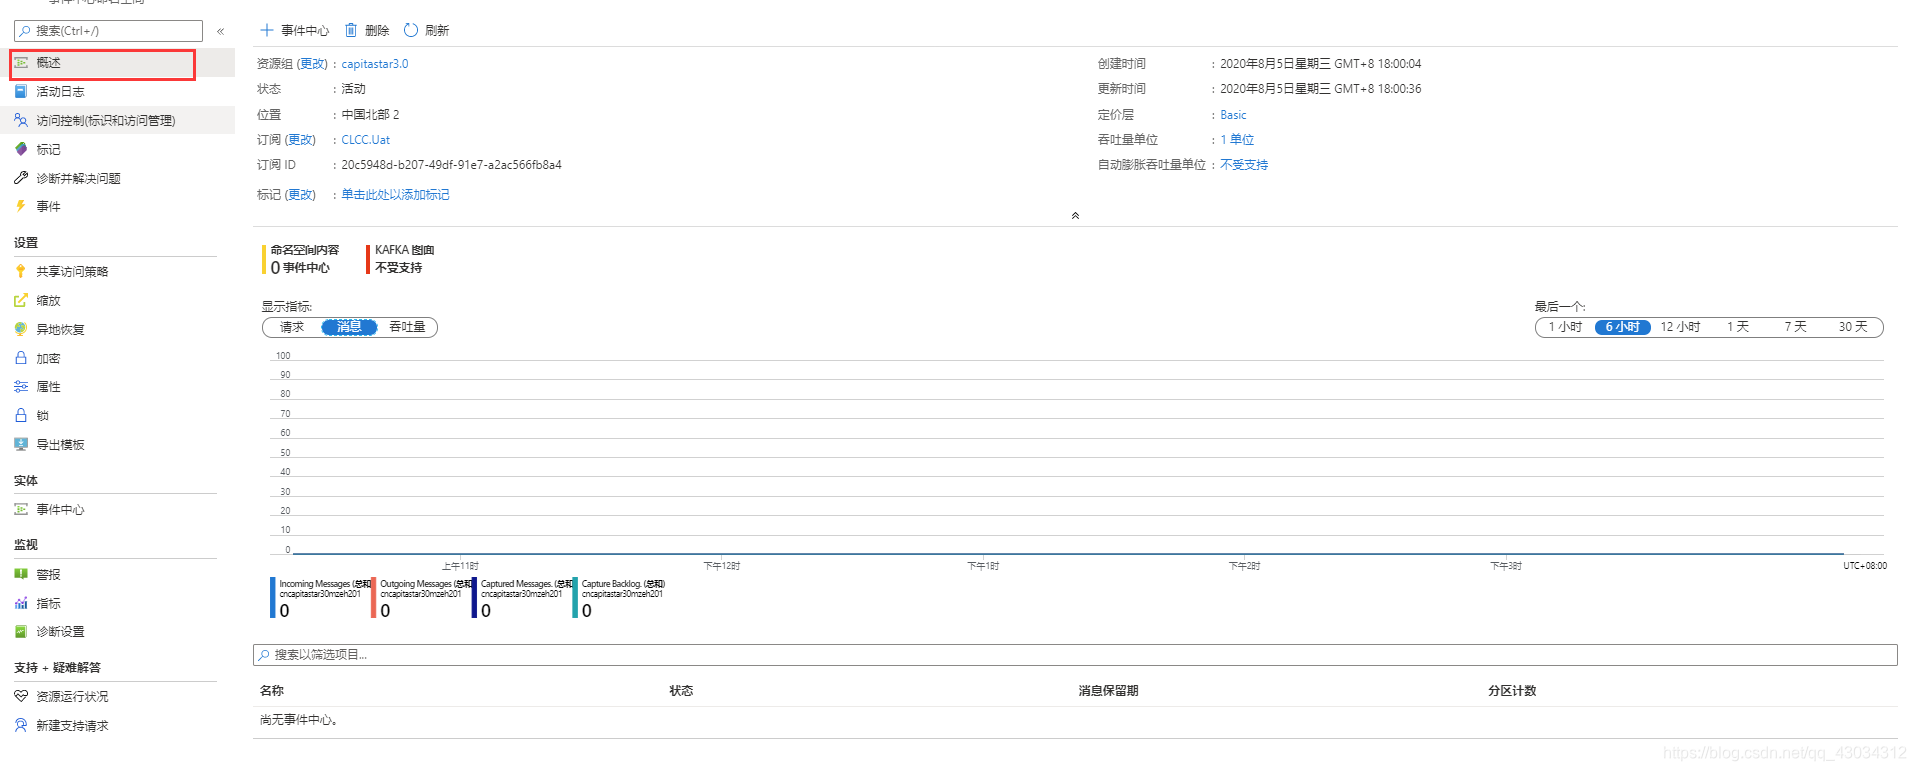Sort by 消息保留期 column header

tap(1108, 691)
